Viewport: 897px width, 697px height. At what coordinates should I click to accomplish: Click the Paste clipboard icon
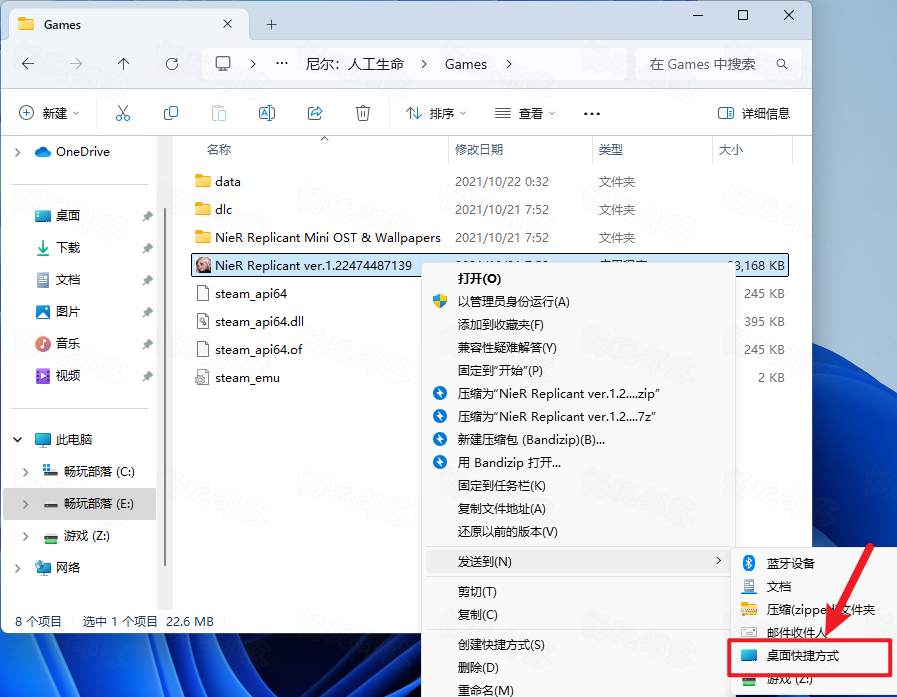[x=219, y=113]
